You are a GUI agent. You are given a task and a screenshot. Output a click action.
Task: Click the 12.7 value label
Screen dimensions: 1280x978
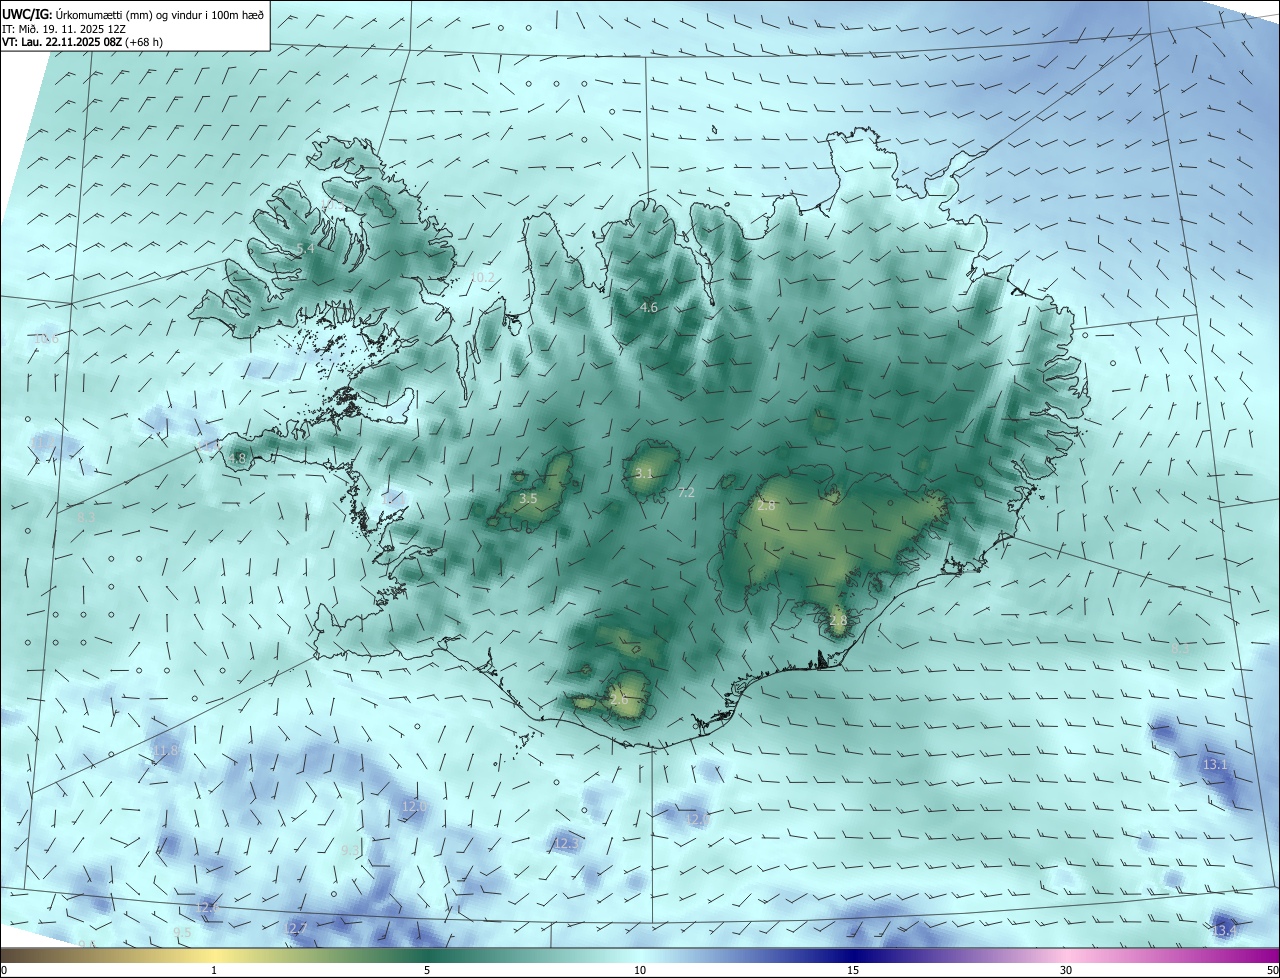[296, 929]
